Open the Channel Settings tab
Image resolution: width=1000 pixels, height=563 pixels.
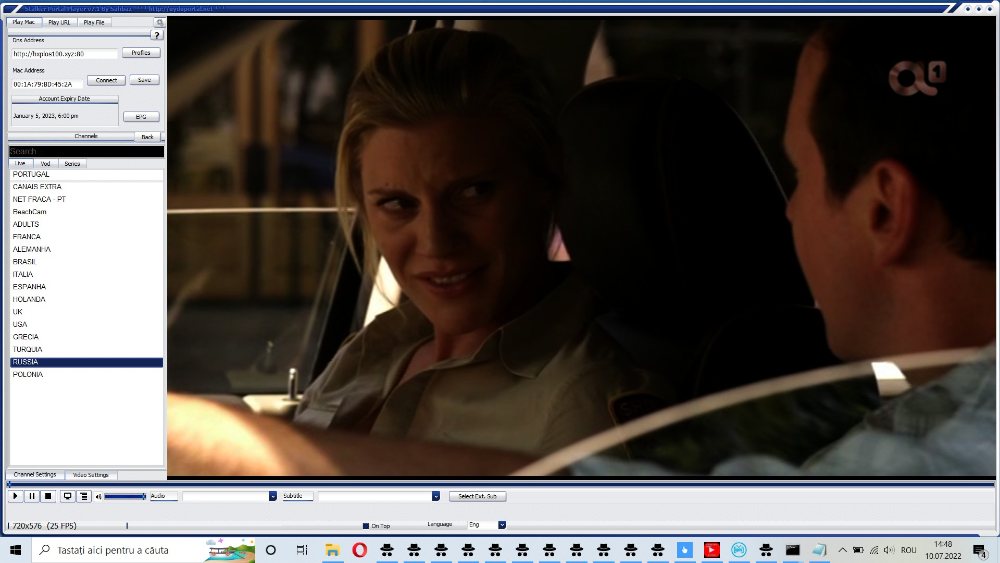(x=35, y=475)
